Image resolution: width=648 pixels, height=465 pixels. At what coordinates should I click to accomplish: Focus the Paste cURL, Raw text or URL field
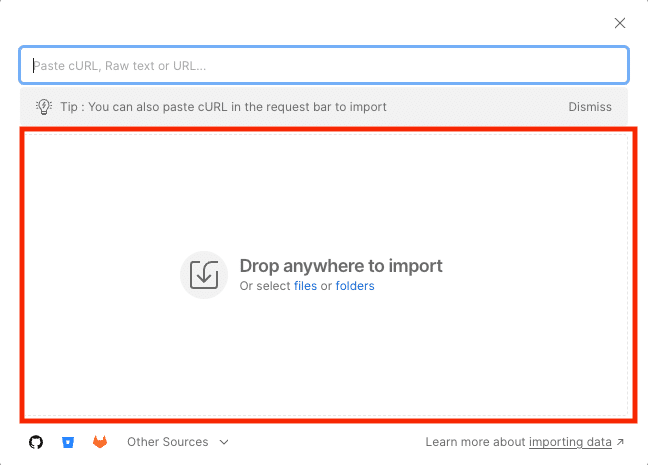(324, 66)
